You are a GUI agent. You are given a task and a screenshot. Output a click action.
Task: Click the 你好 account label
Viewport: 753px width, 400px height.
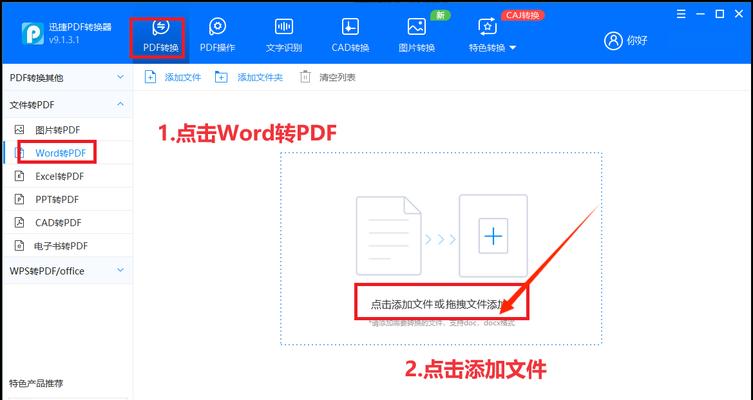pyautogui.click(x=637, y=41)
